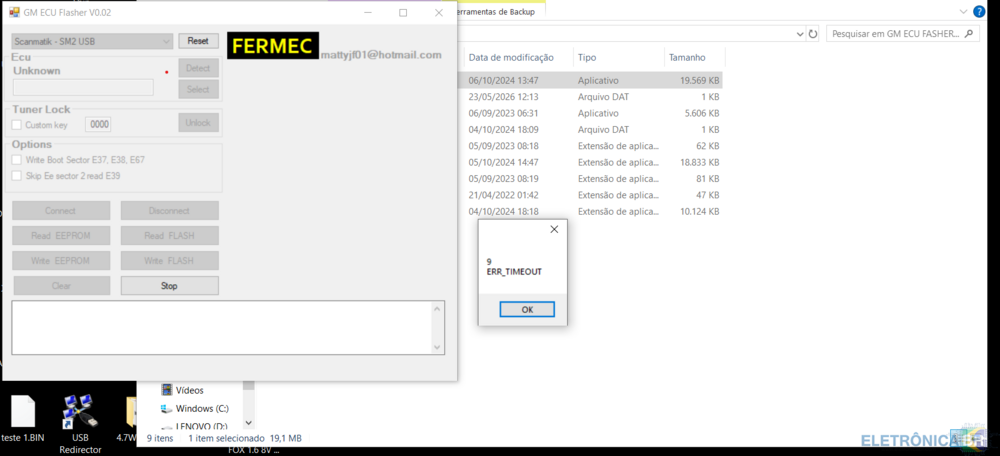Image resolution: width=1000 pixels, height=456 pixels.
Task: Sort files by the Tipo column
Action: tap(587, 57)
